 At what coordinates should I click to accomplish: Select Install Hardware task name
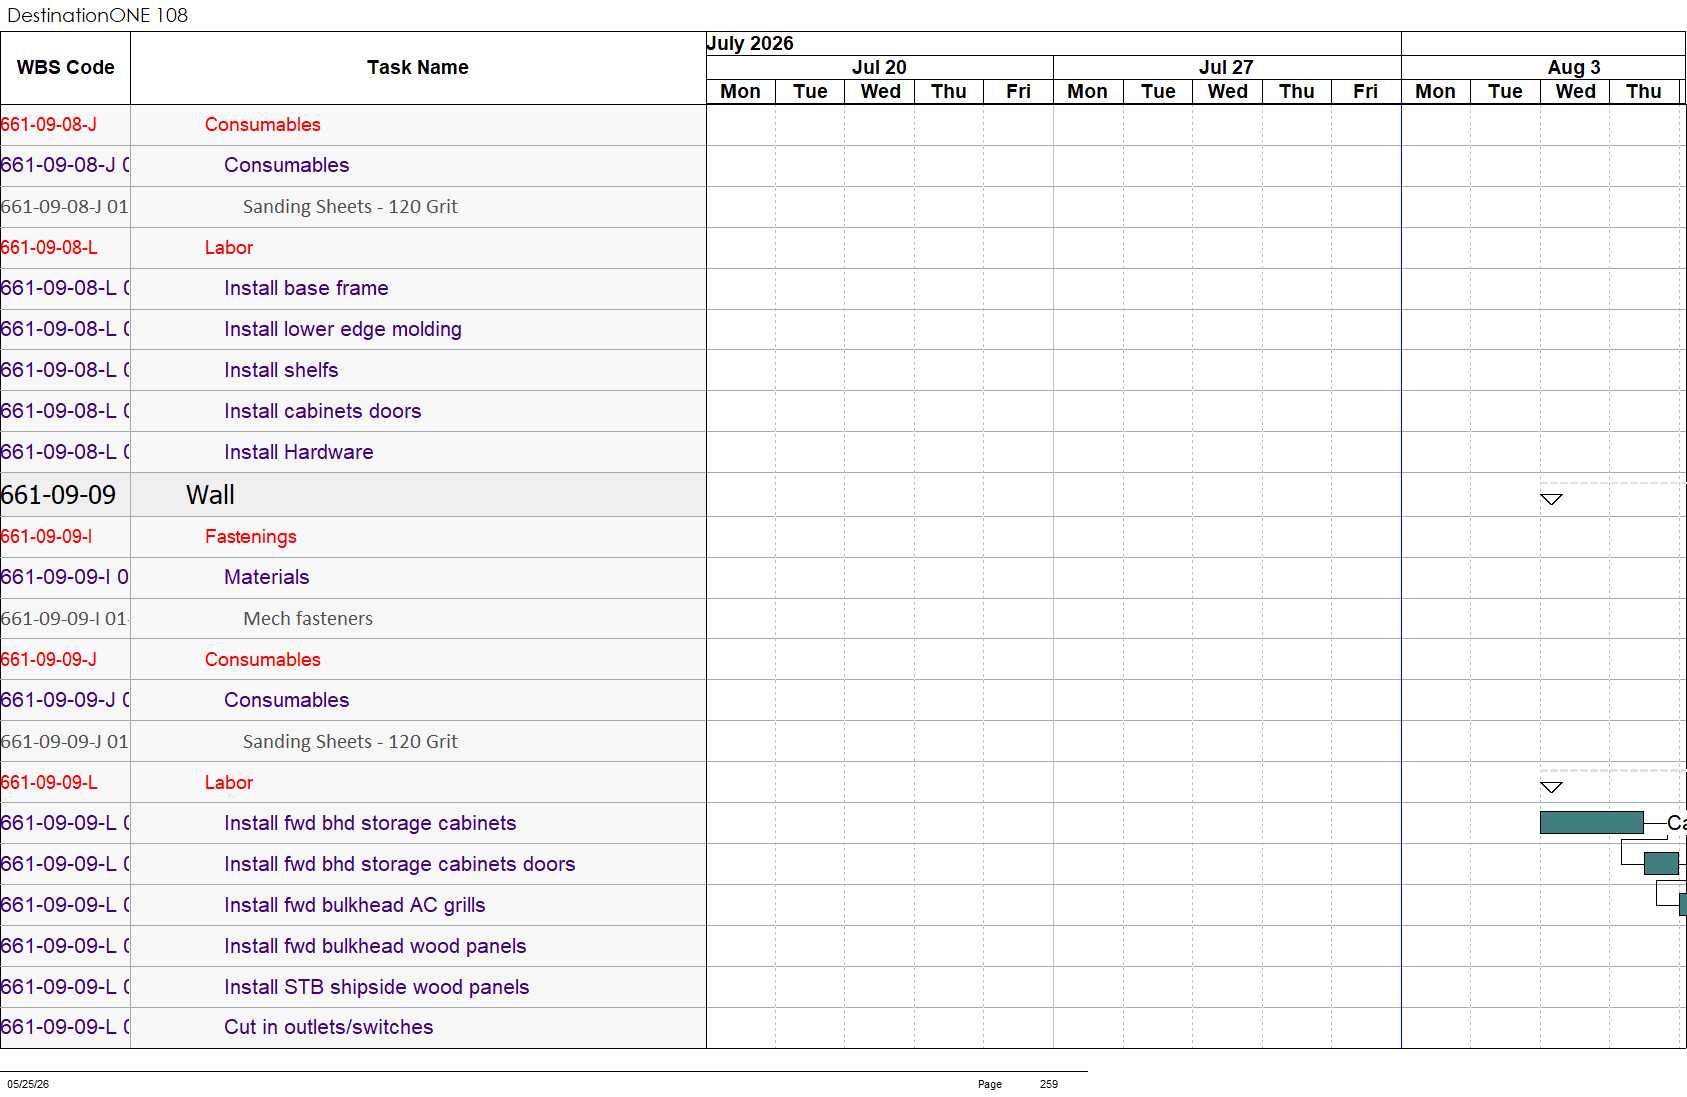298,452
